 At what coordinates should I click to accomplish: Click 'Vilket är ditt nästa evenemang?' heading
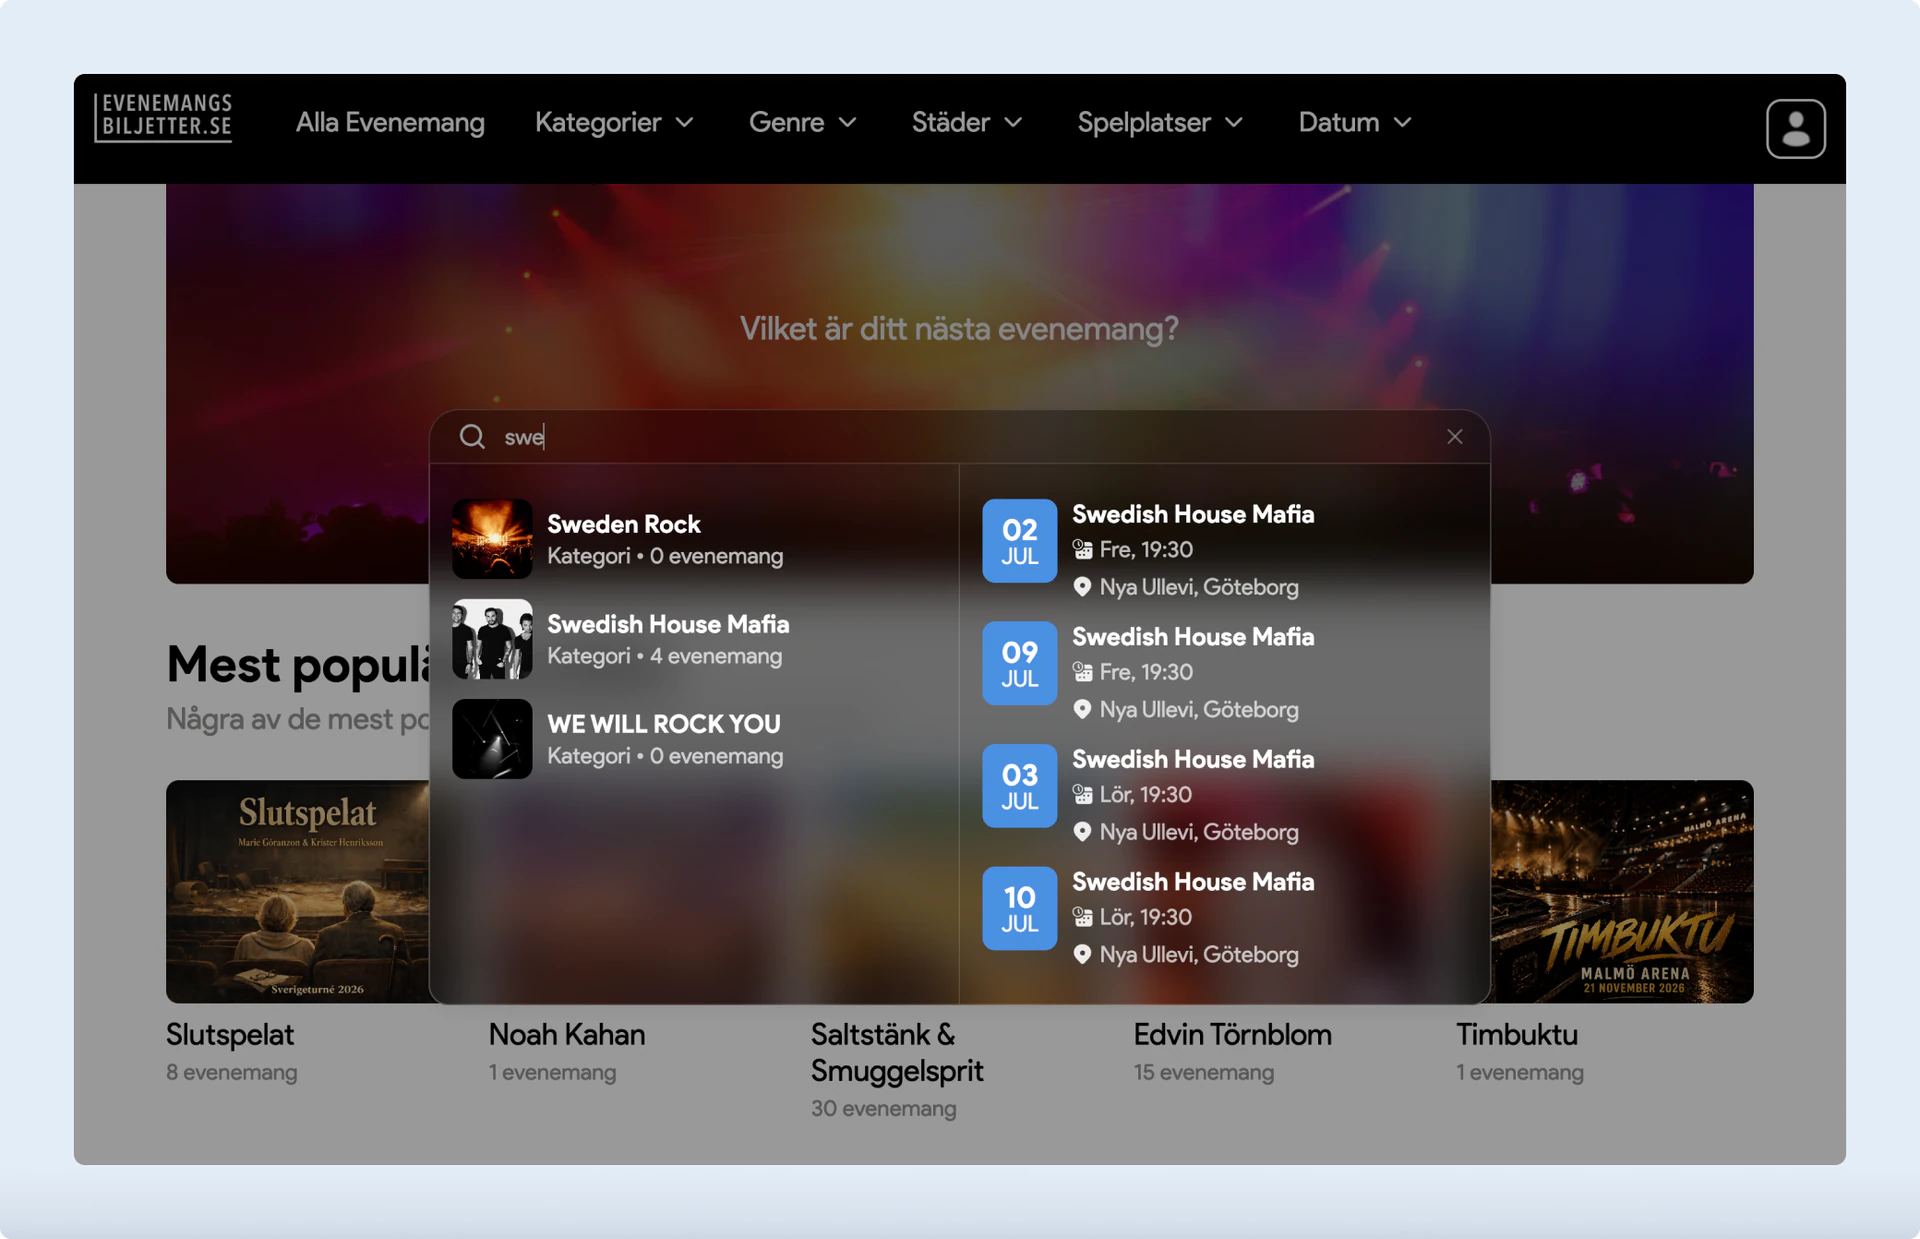click(x=959, y=328)
